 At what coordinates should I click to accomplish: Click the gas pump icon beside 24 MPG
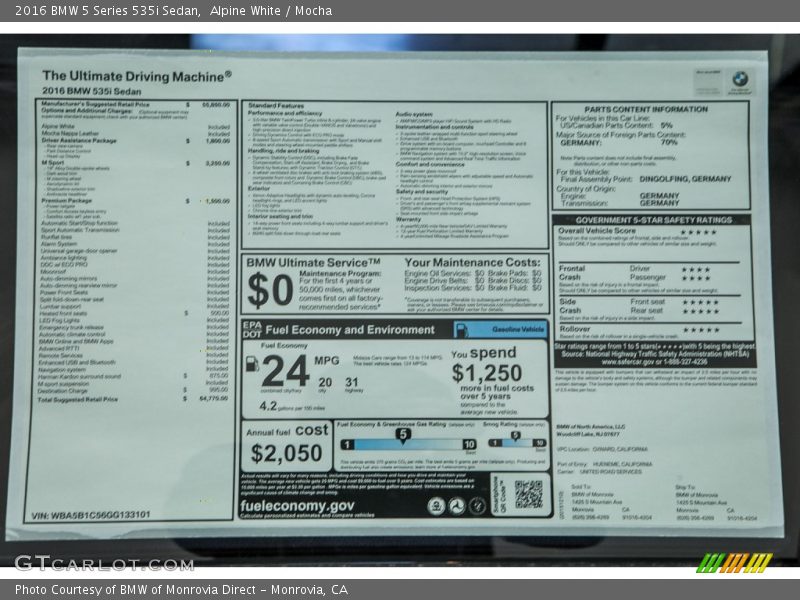(253, 364)
